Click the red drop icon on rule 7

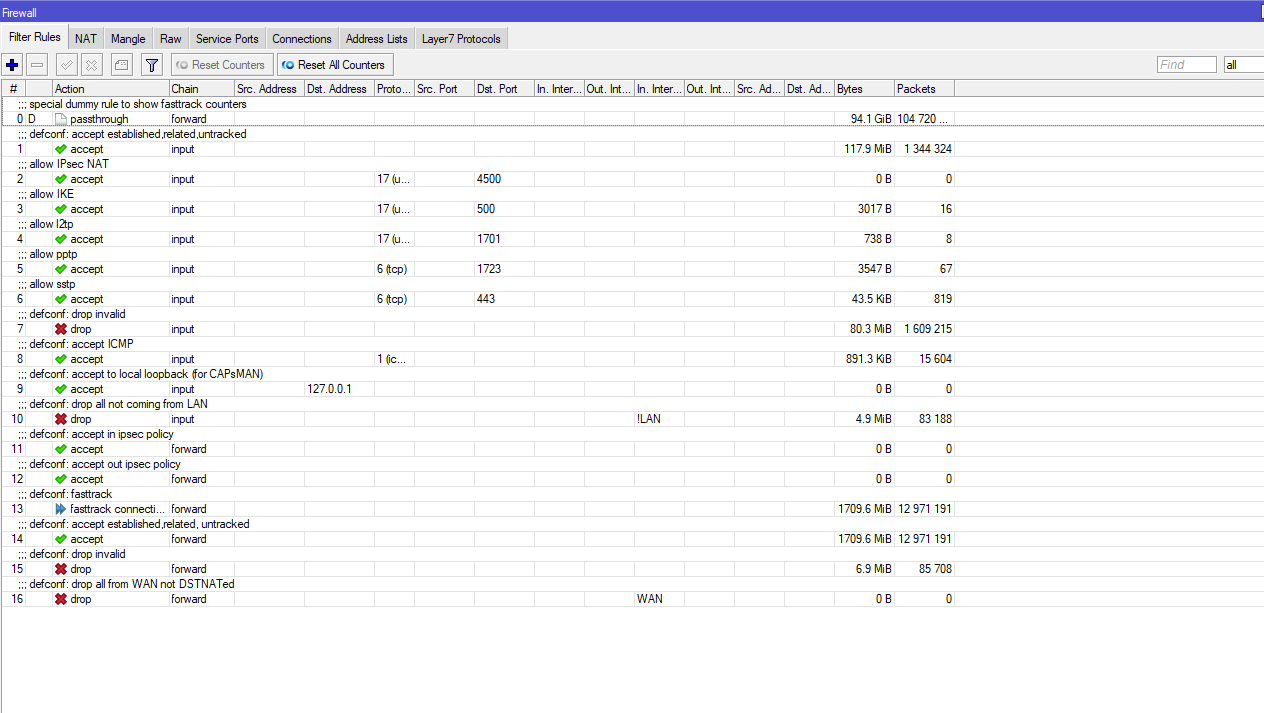[60, 328]
